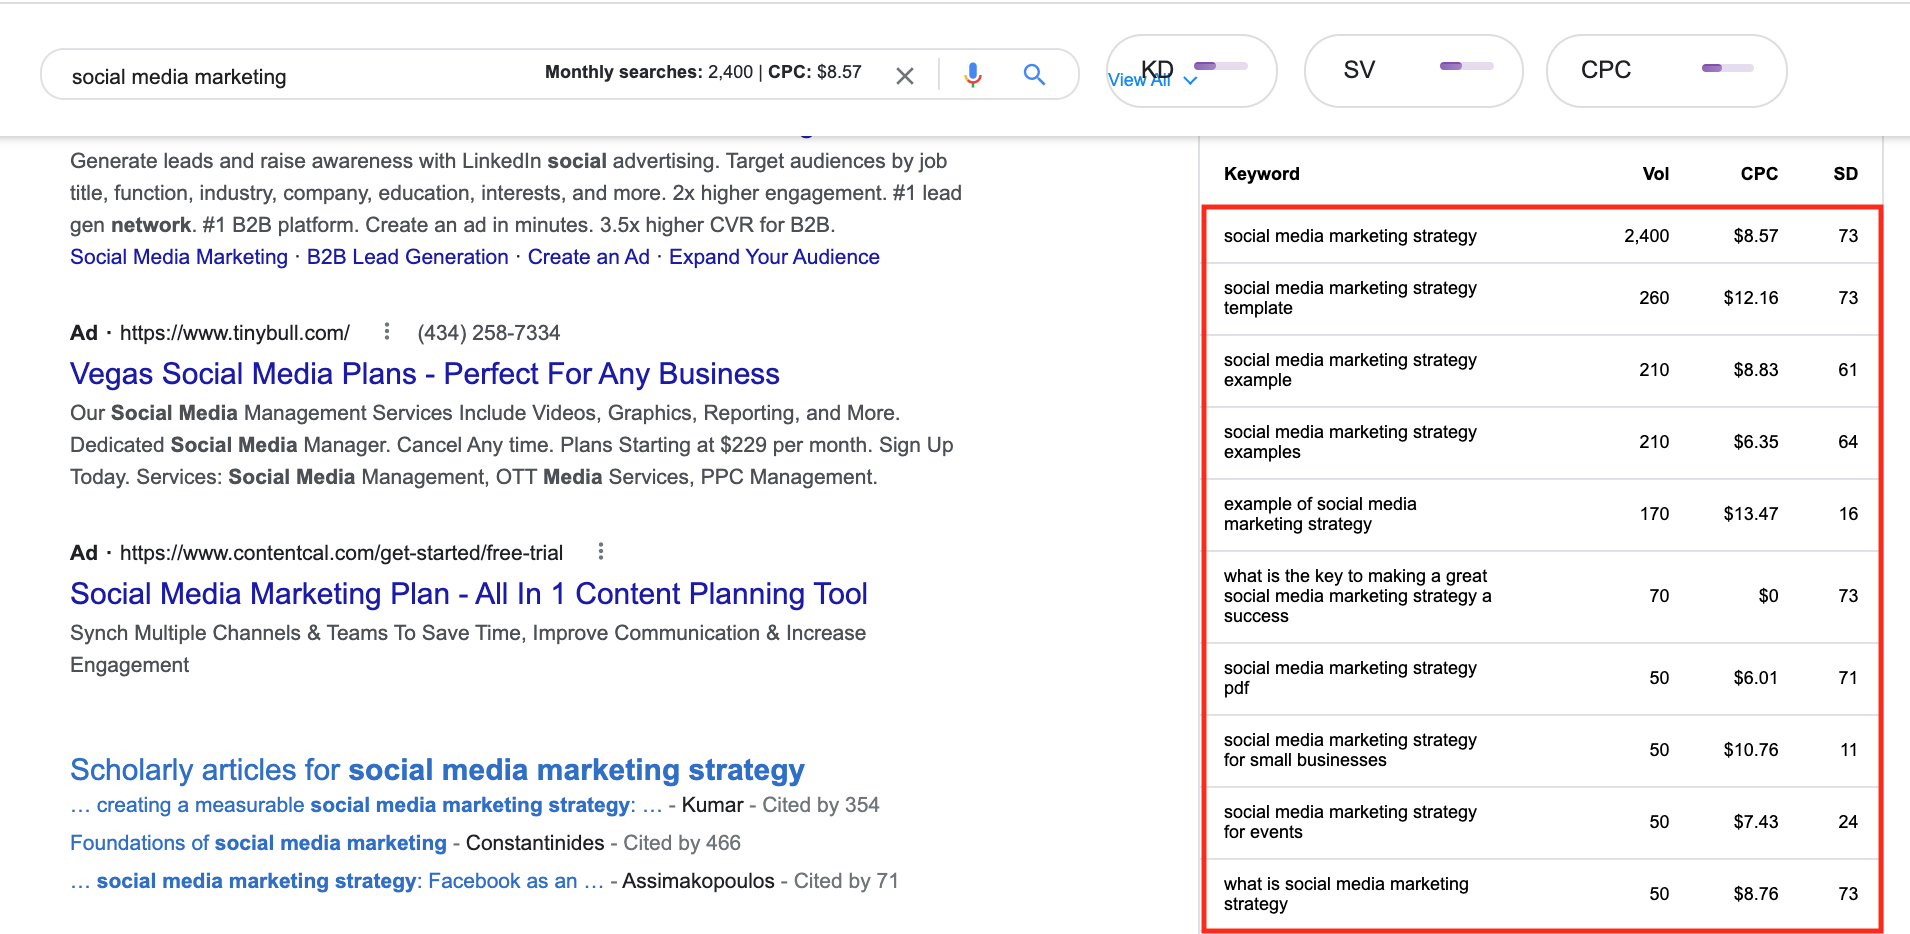The width and height of the screenshot is (1910, 934).
Task: Open the 'Expand Your Audience' sitelink
Action: 775,256
